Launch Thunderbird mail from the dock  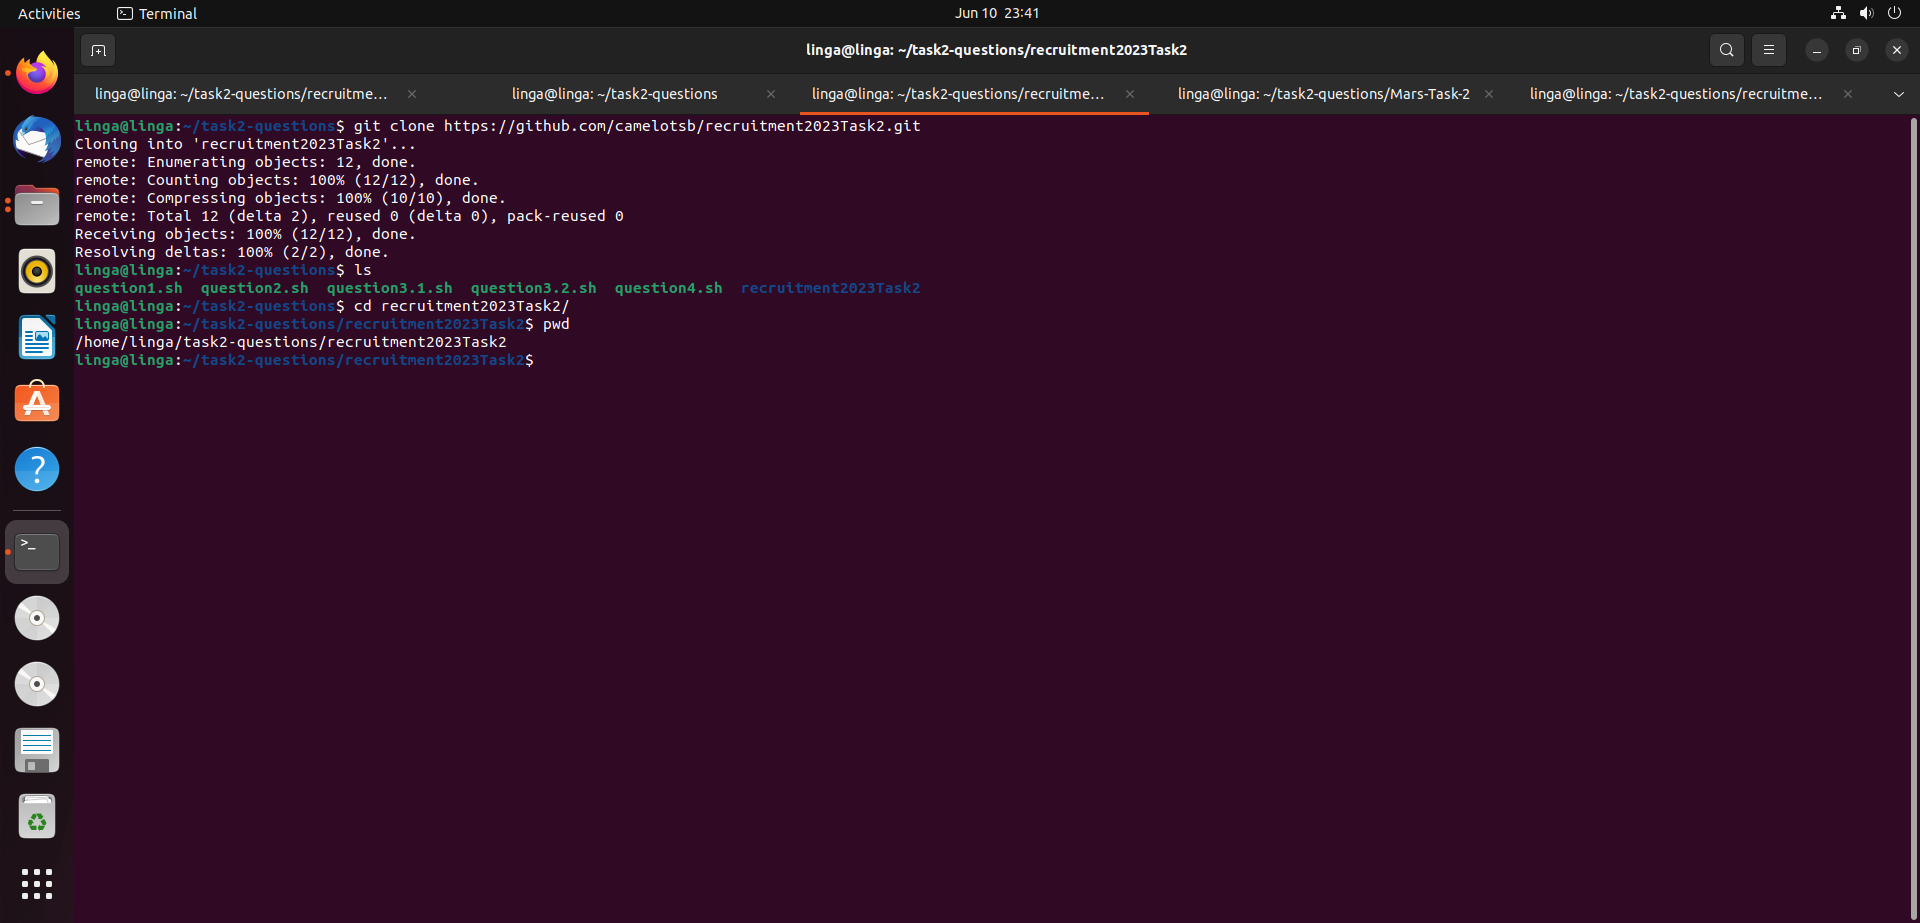coord(37,139)
